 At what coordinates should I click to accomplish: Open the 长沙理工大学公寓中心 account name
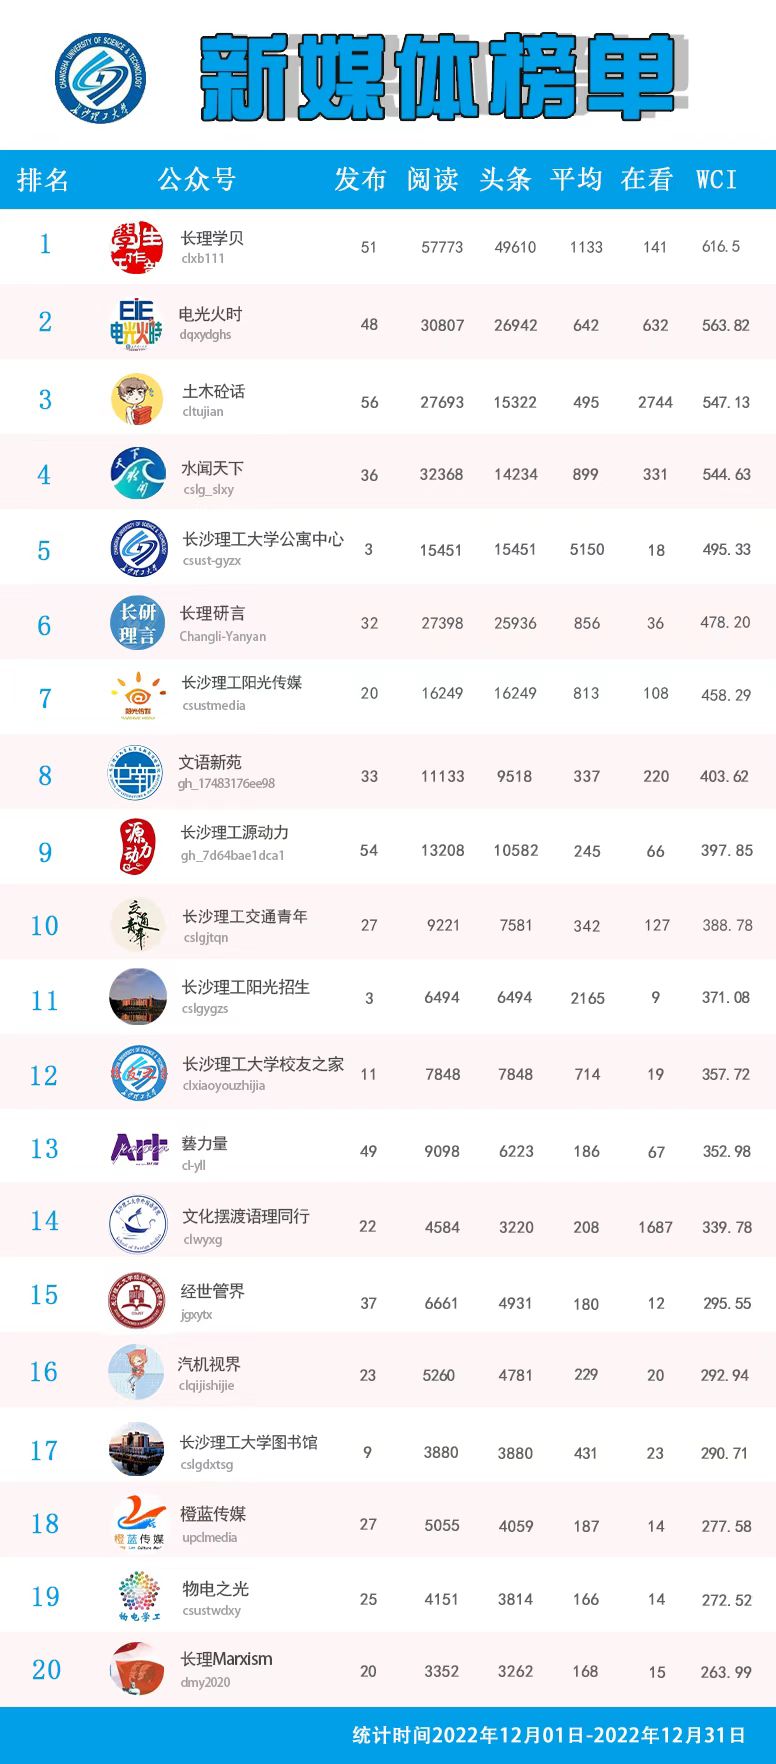pos(263,539)
